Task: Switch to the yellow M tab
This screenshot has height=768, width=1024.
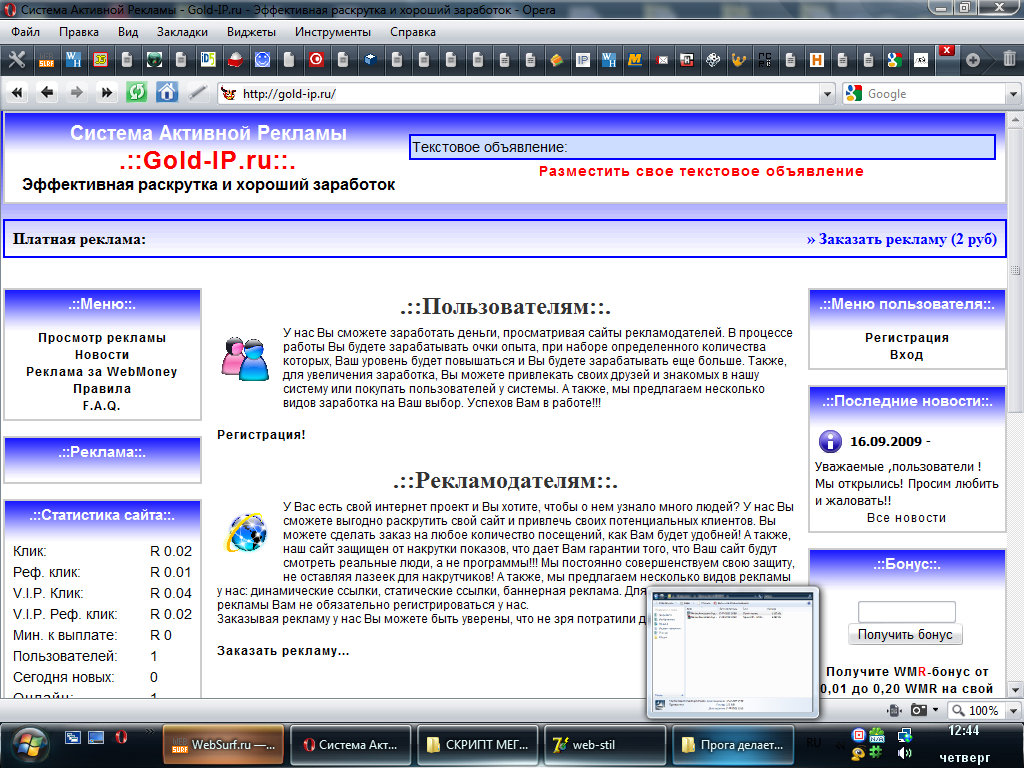Action: 635,60
